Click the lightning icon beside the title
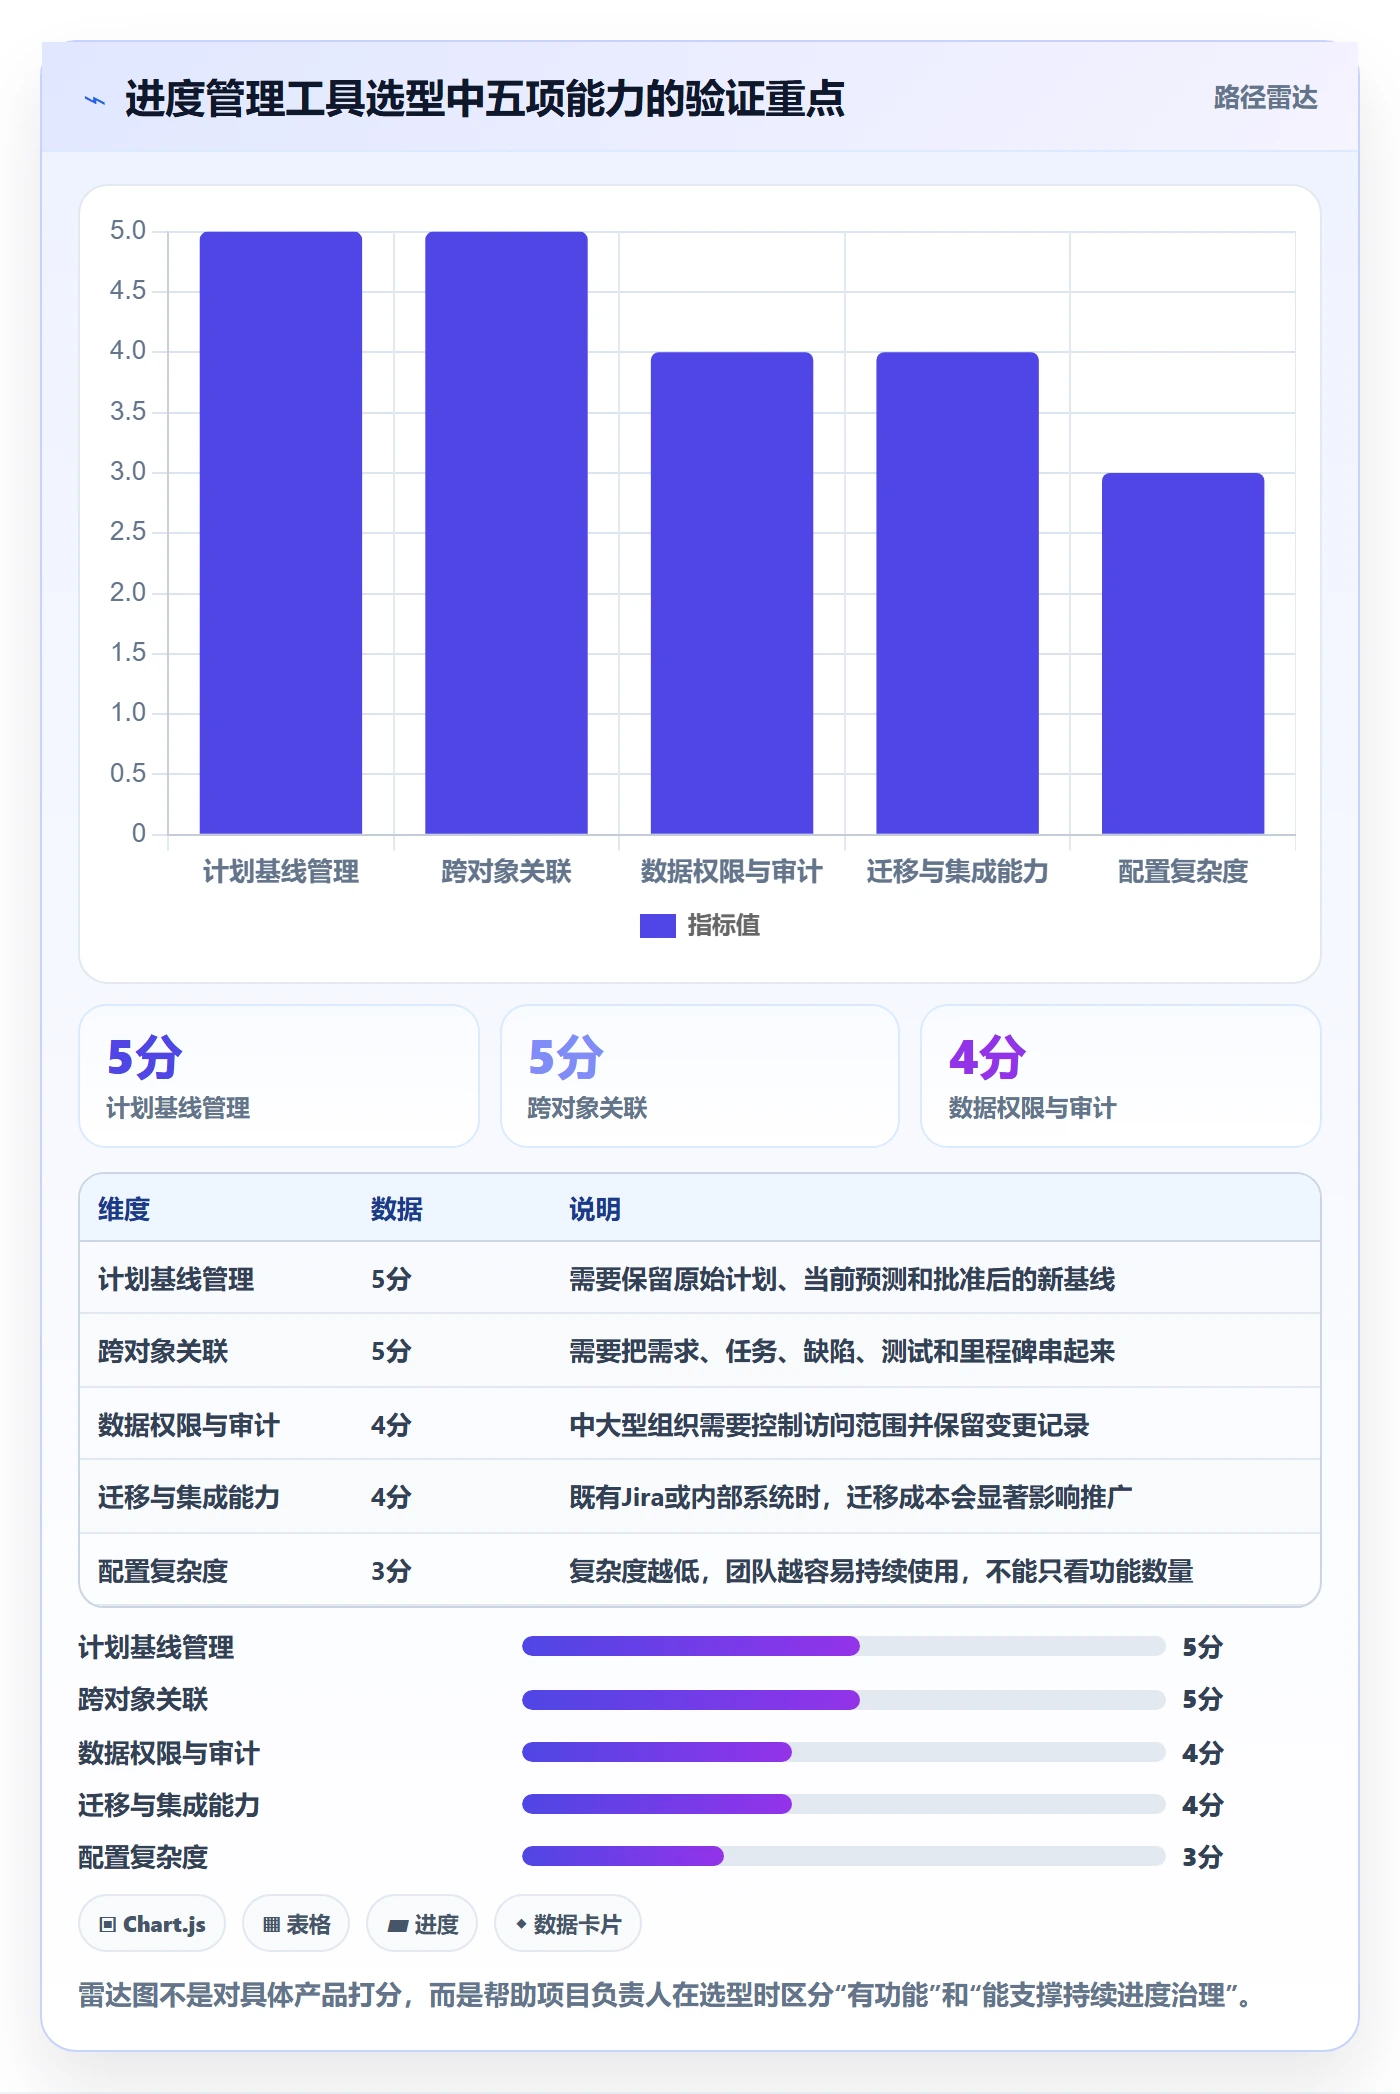The width and height of the screenshot is (1400, 2094). 95,100
